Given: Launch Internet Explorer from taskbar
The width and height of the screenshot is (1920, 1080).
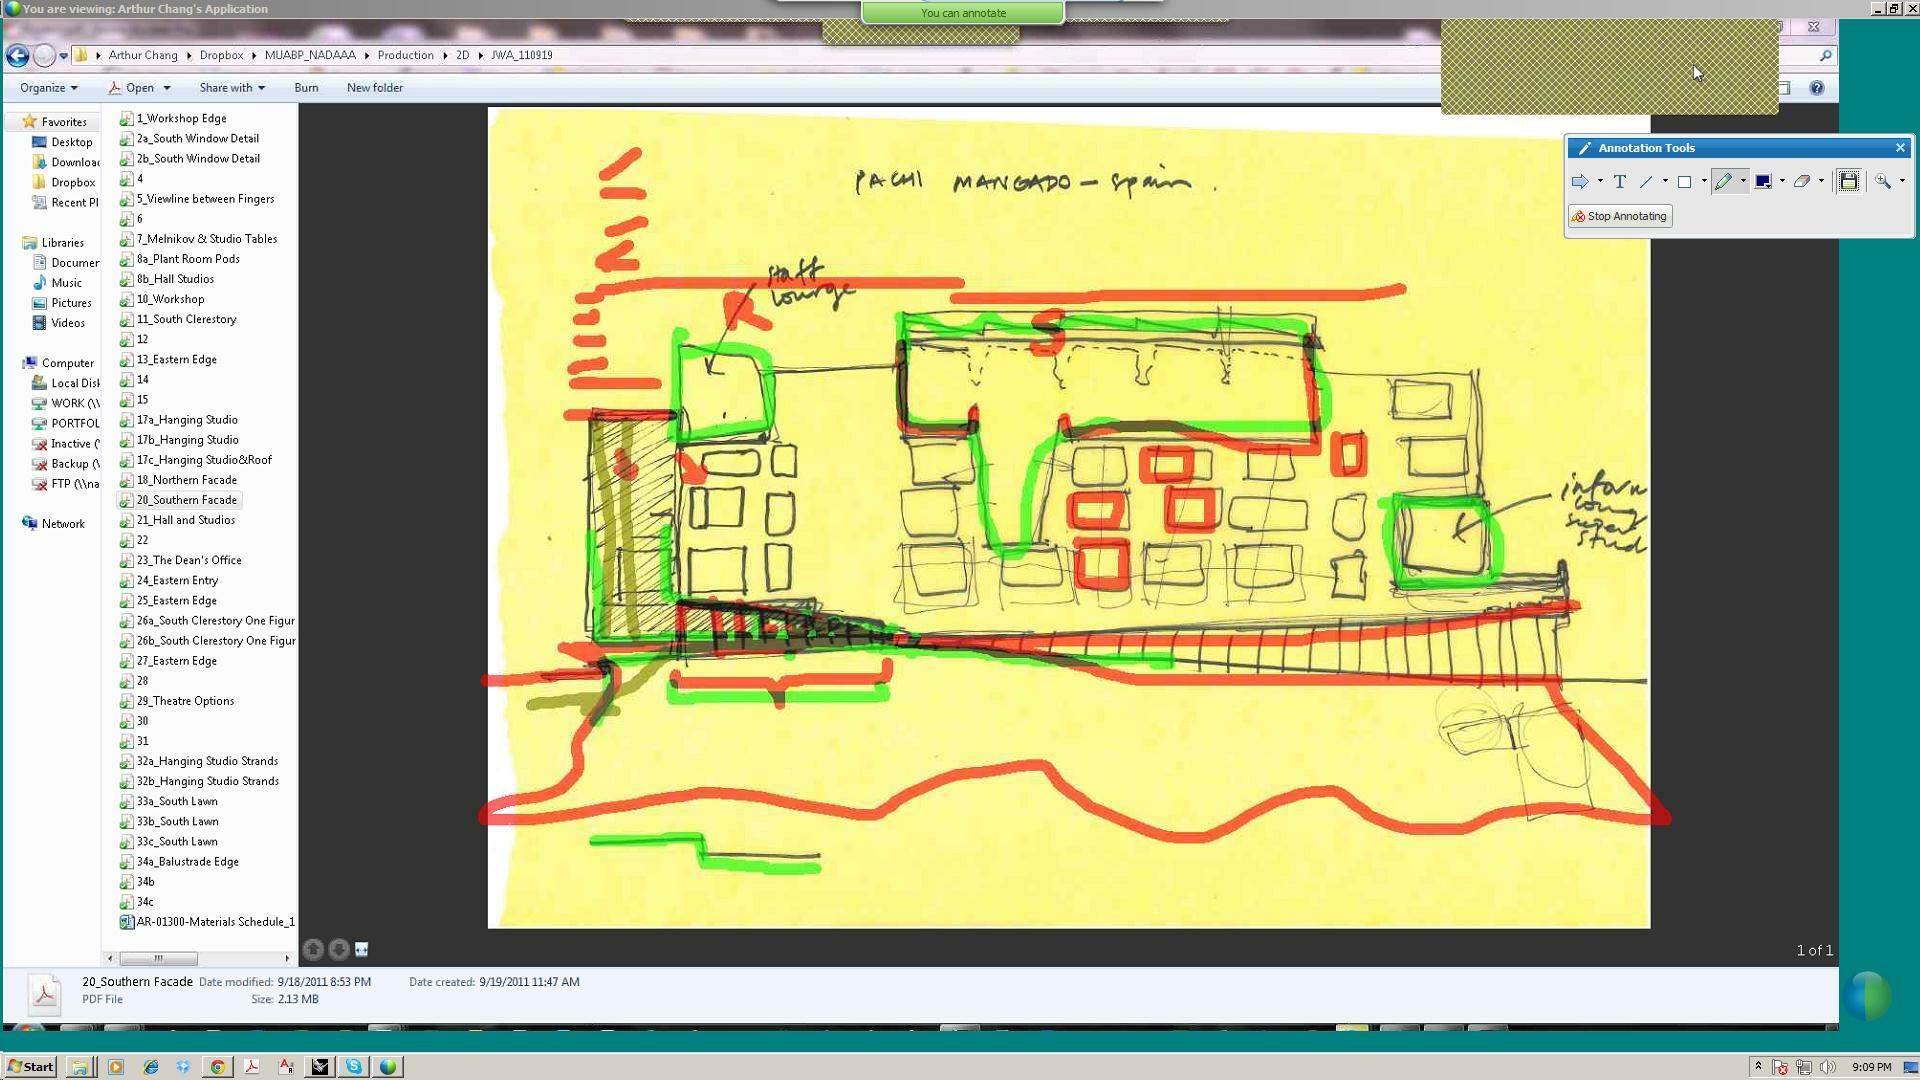Looking at the screenshot, I should click(150, 1066).
